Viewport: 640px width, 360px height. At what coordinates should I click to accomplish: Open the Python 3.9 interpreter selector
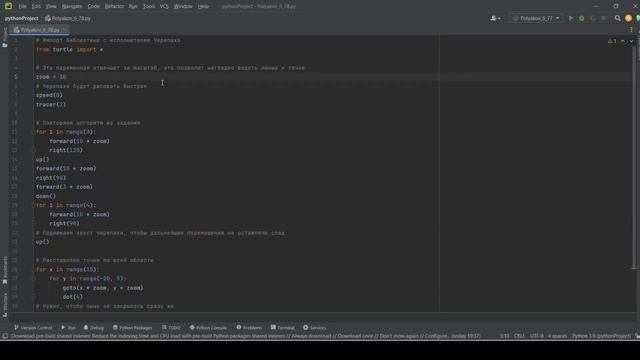pos(601,336)
